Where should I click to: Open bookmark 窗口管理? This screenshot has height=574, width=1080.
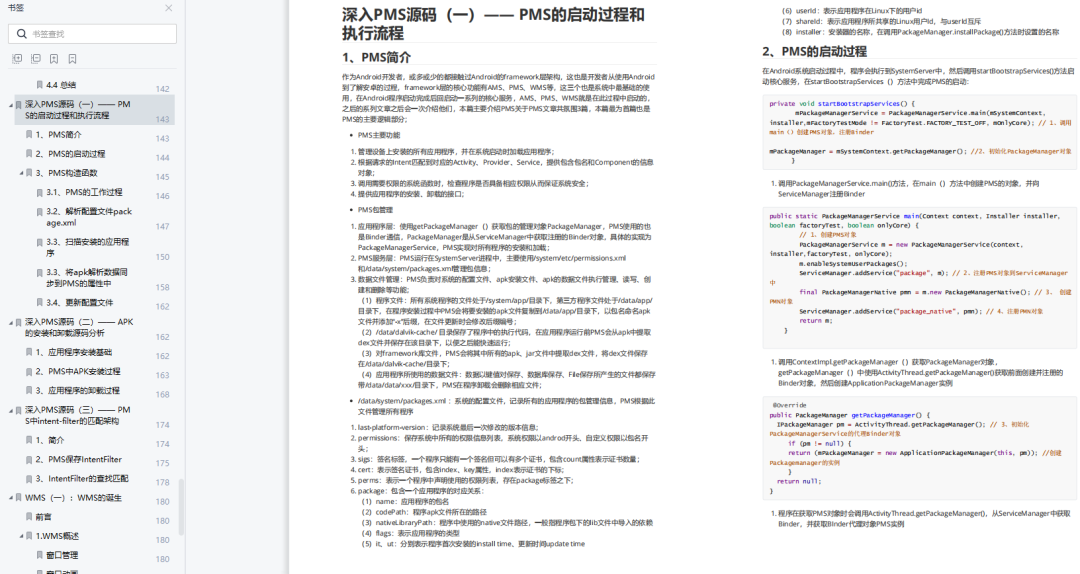tap(62, 555)
